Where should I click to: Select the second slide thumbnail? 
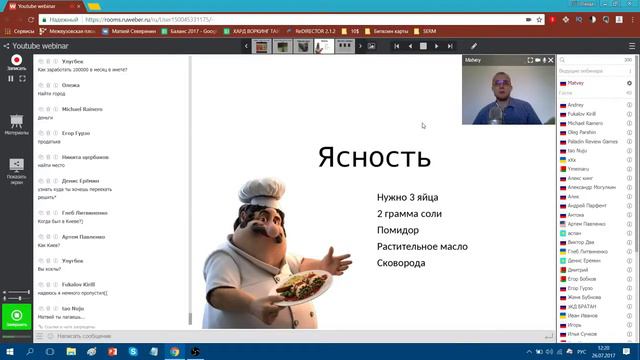point(282,46)
